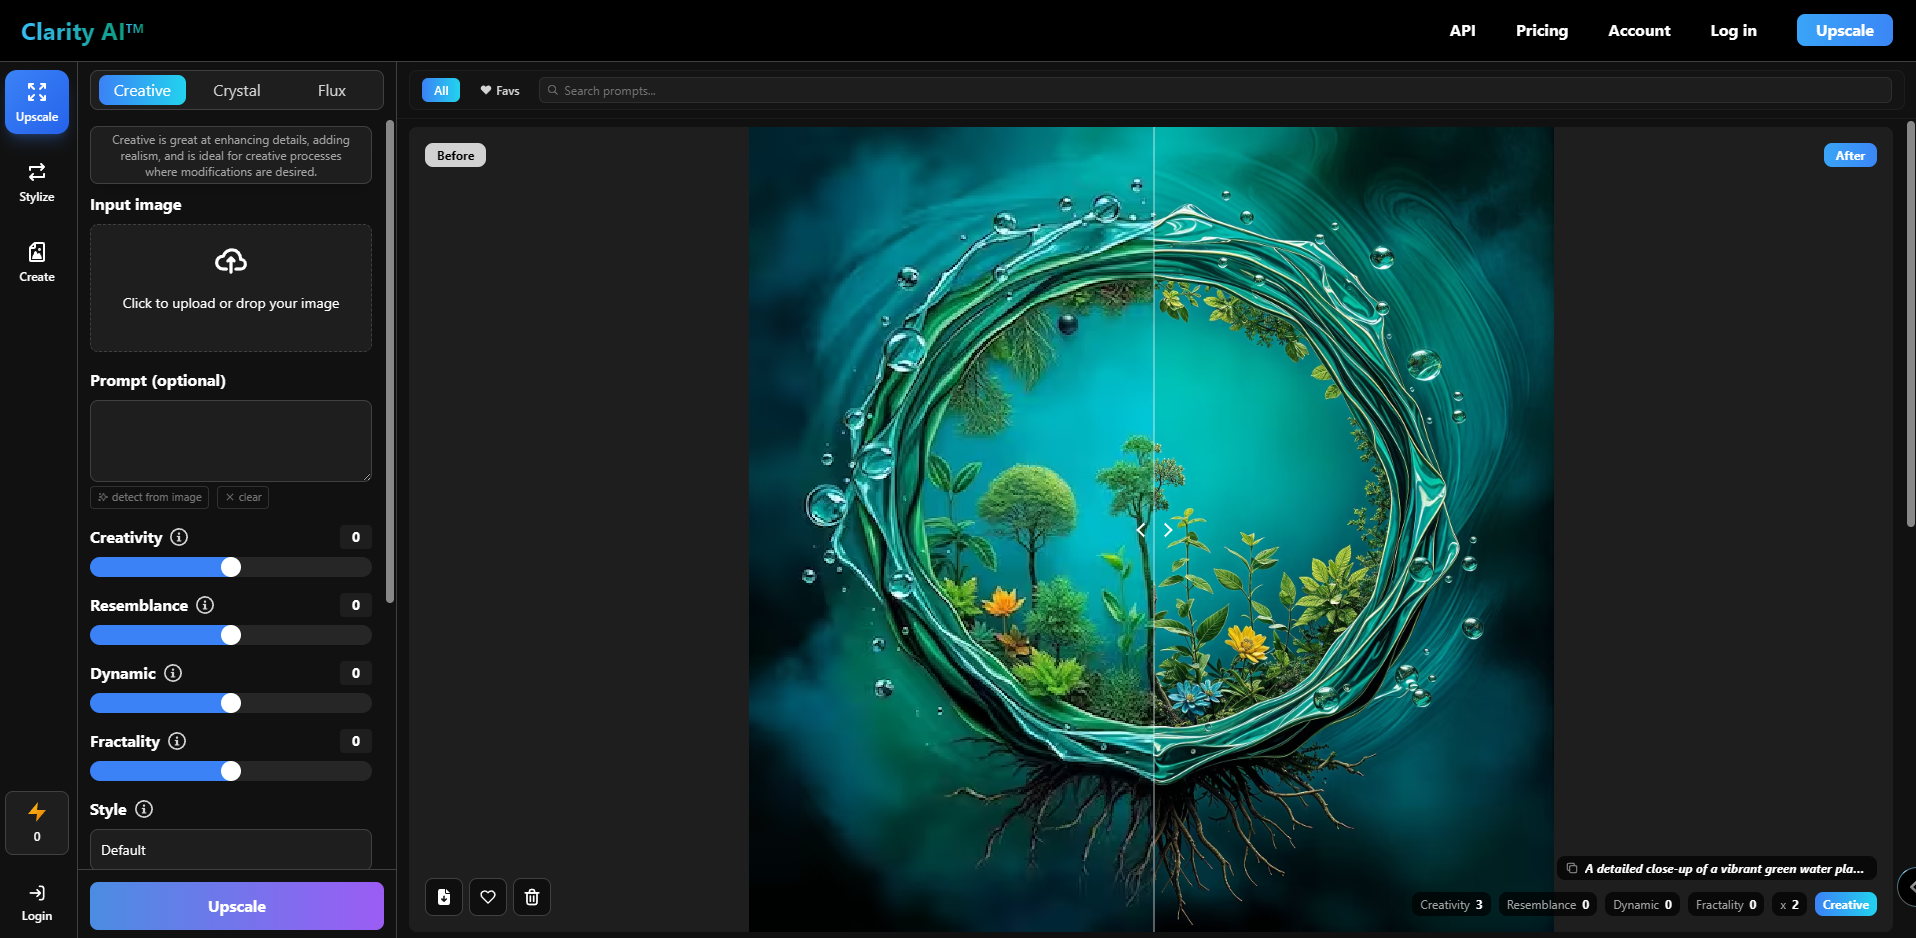Adjust the Dynamic slider
This screenshot has height=938, width=1916.
coord(231,703)
